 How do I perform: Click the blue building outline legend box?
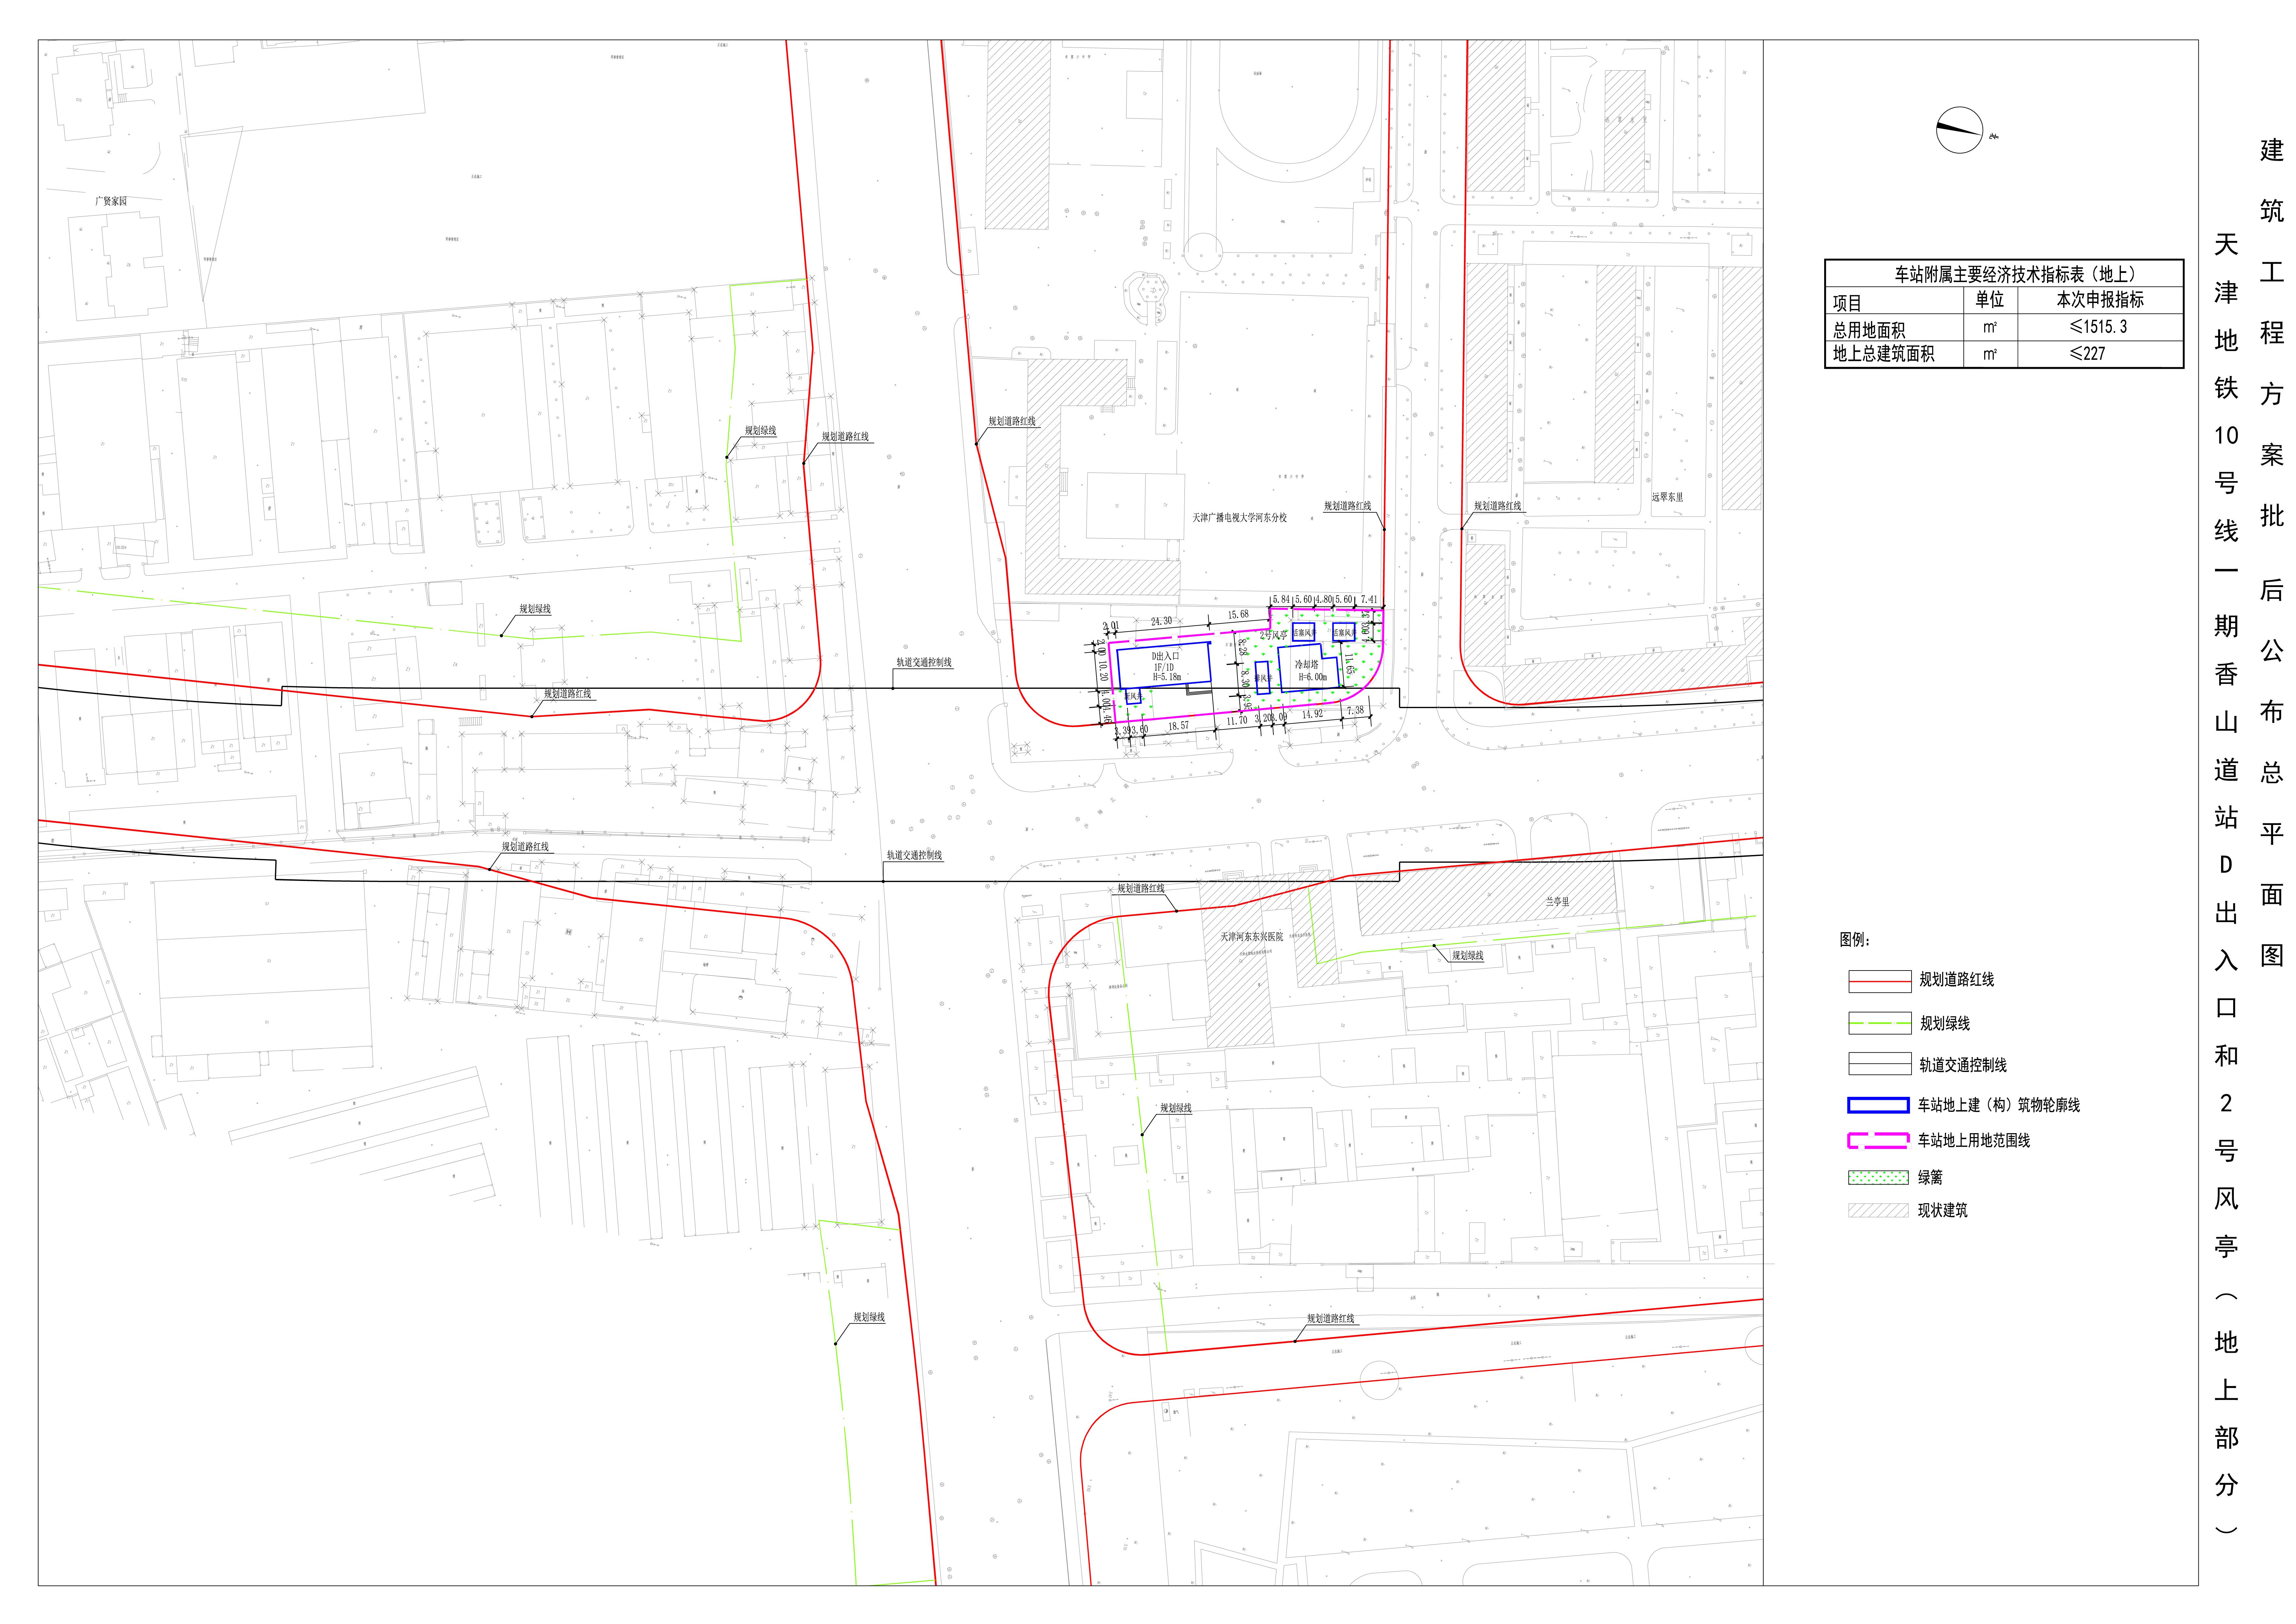tap(1879, 1105)
